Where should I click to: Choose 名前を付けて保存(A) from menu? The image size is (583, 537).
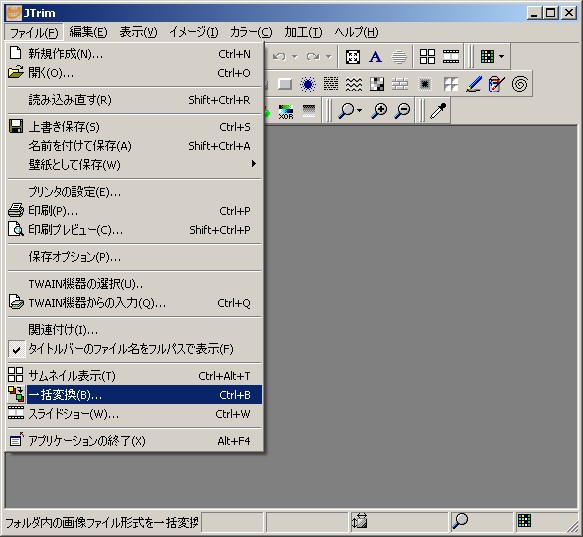tap(135, 146)
